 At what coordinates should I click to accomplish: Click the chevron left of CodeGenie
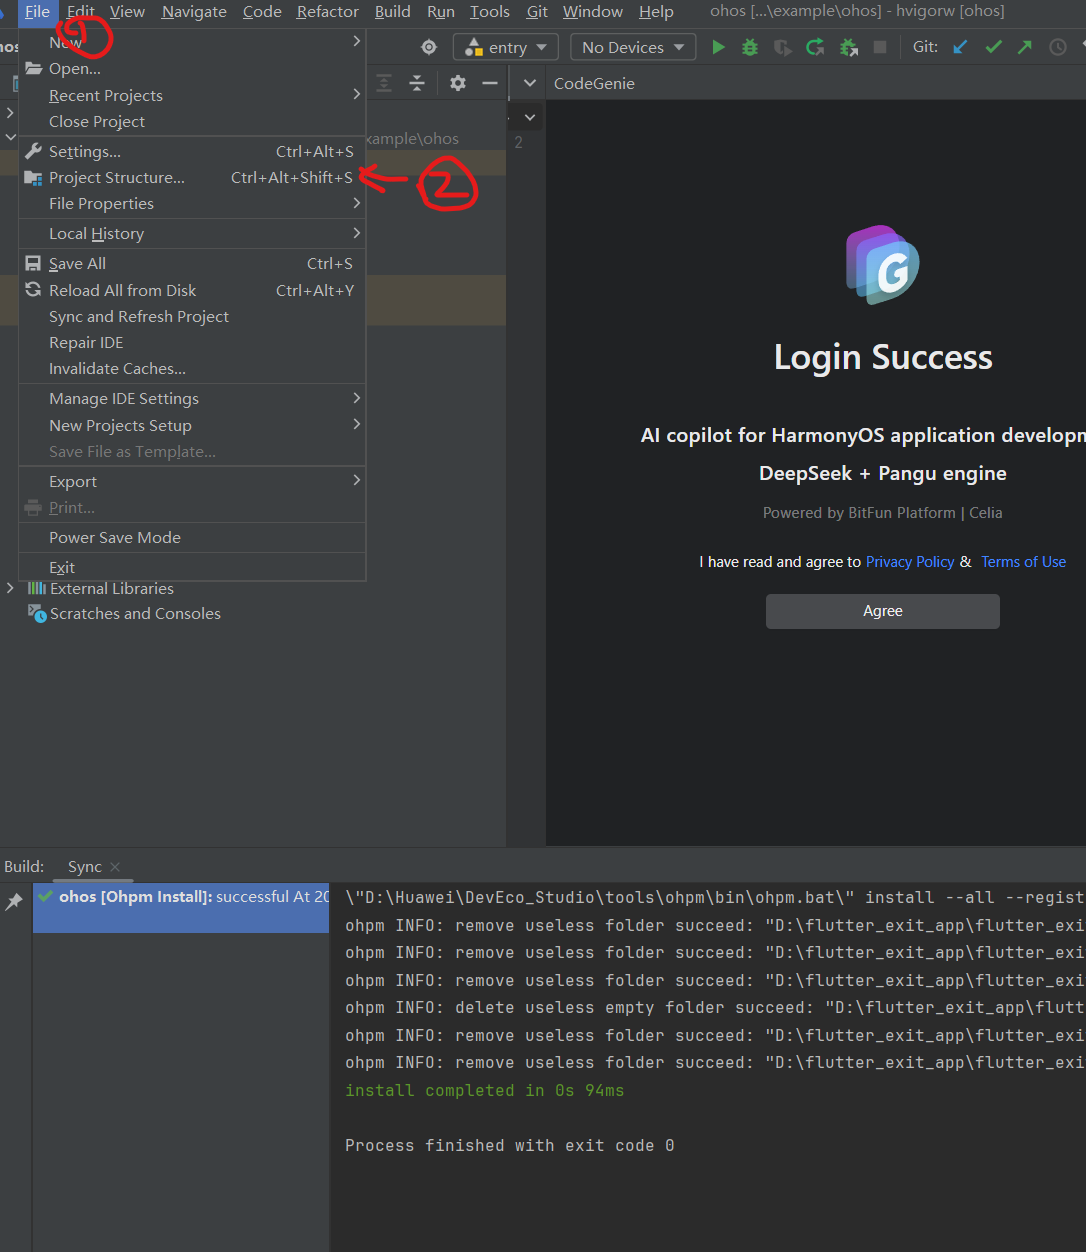(530, 83)
